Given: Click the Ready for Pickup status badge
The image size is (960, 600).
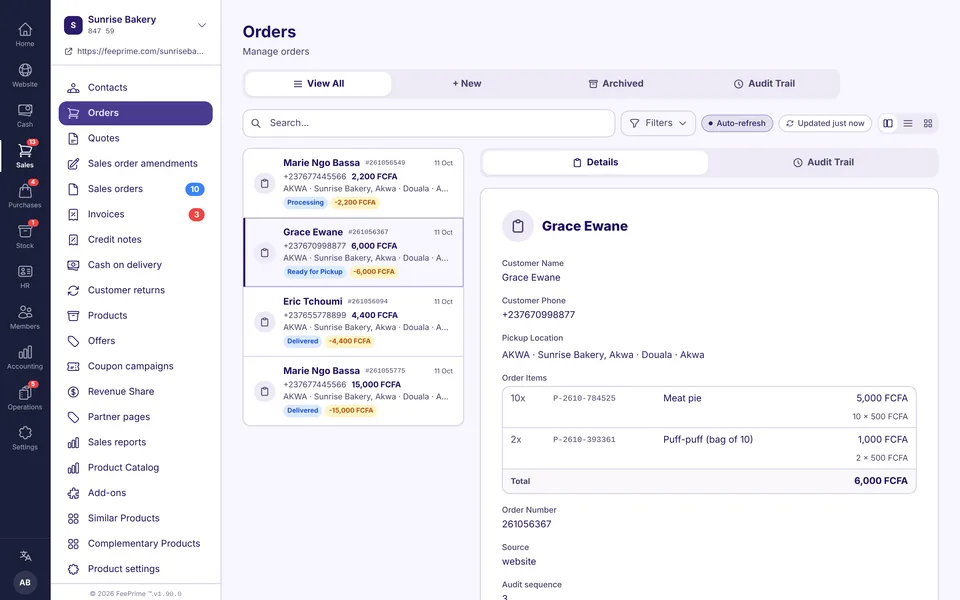Looking at the screenshot, I should [315, 272].
